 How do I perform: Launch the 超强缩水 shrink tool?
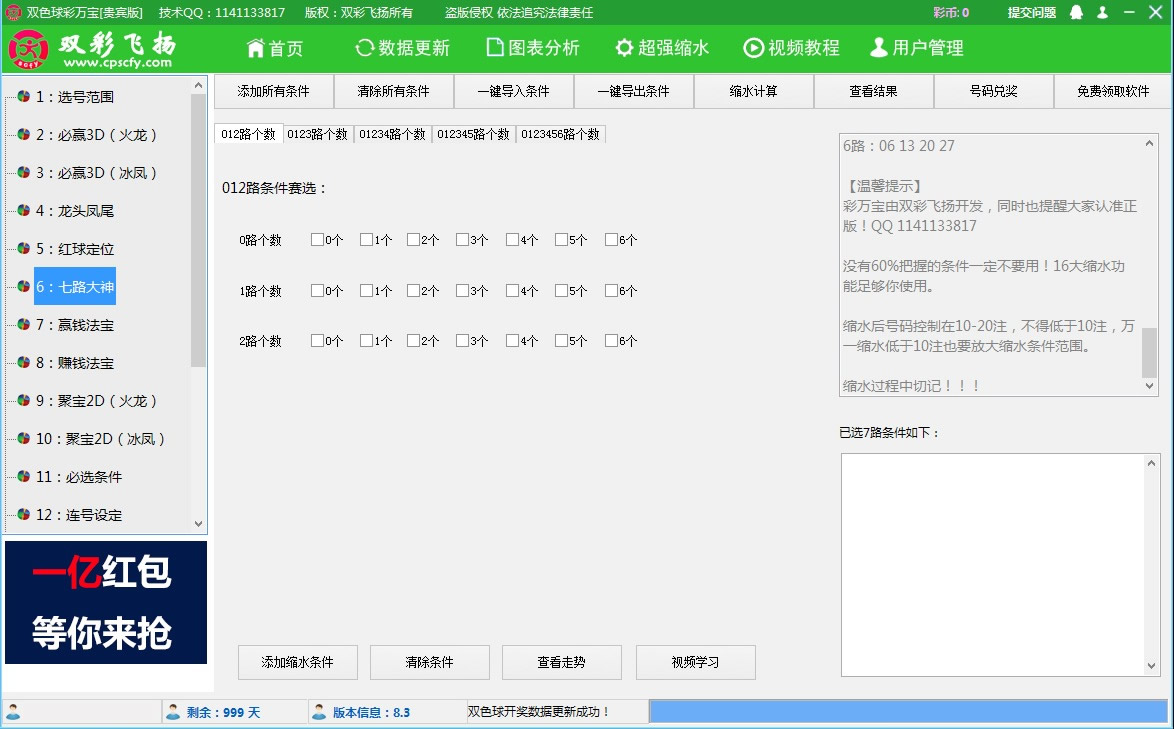click(664, 47)
